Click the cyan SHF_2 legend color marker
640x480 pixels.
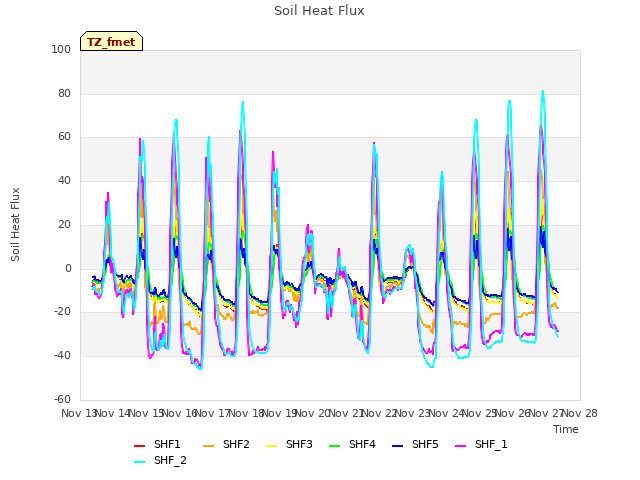[x=140, y=462]
